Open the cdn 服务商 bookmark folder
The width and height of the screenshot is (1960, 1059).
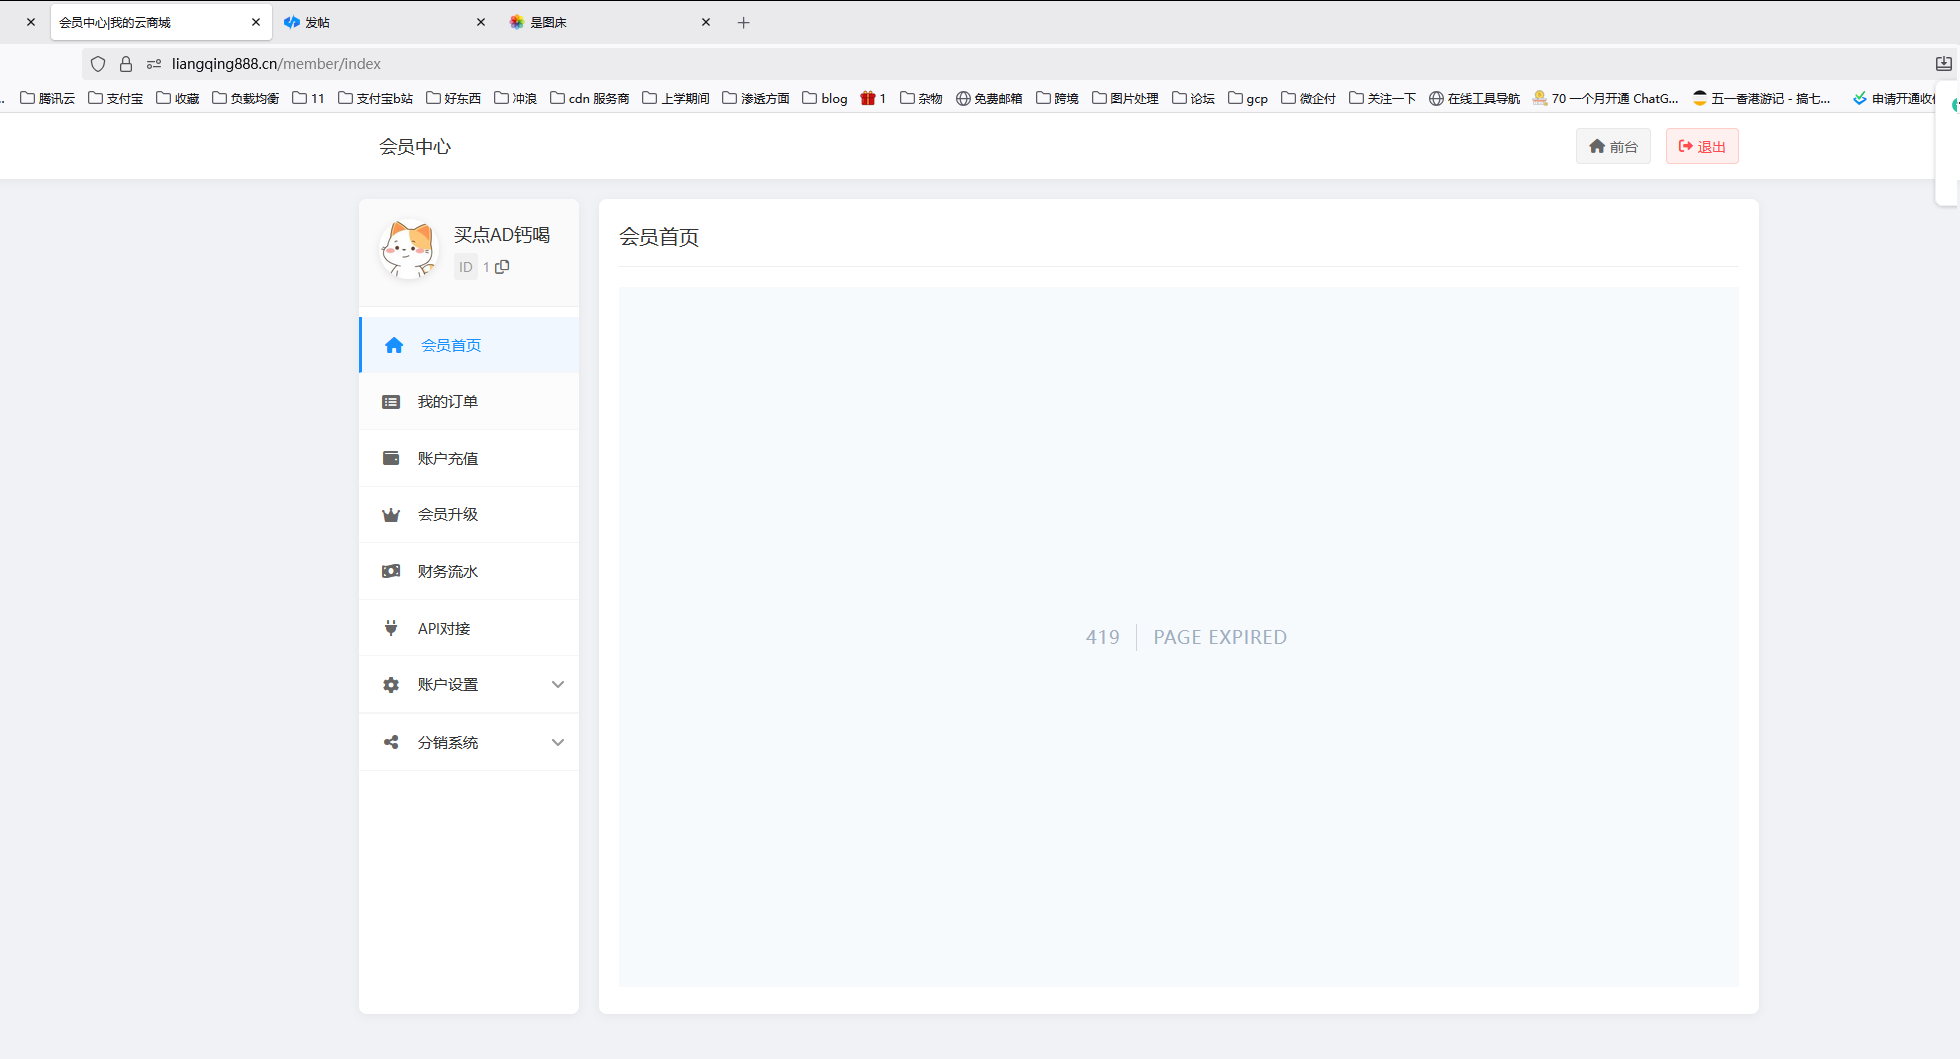tap(590, 98)
